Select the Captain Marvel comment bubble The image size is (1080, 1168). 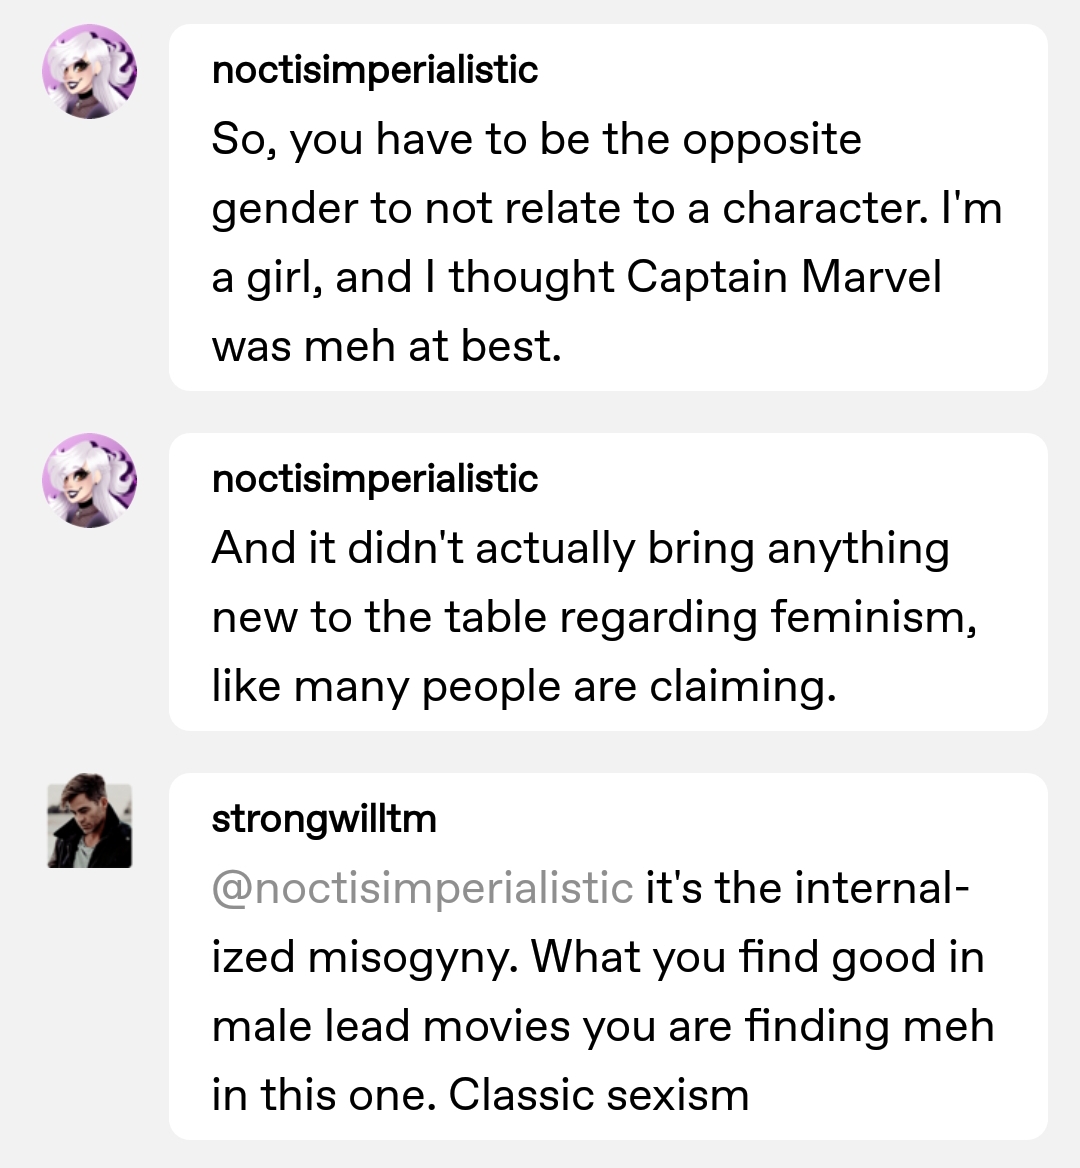coord(608,207)
